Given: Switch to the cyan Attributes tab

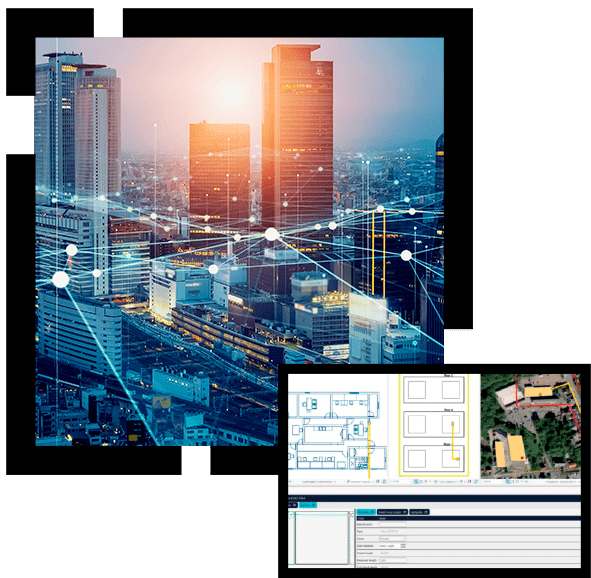Looking at the screenshot, I should (x=366, y=512).
